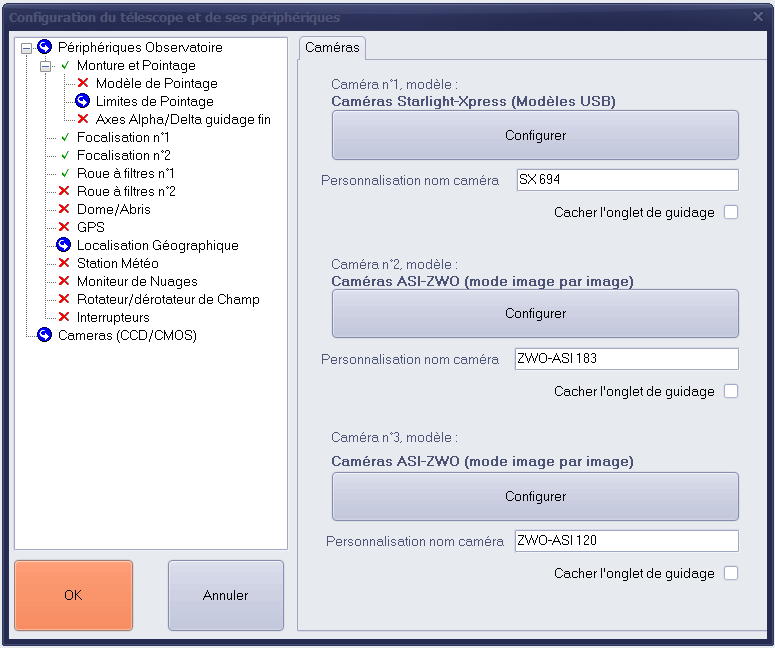Collapse the Périphériques Observatoire tree root
The image size is (775, 648).
26,47
